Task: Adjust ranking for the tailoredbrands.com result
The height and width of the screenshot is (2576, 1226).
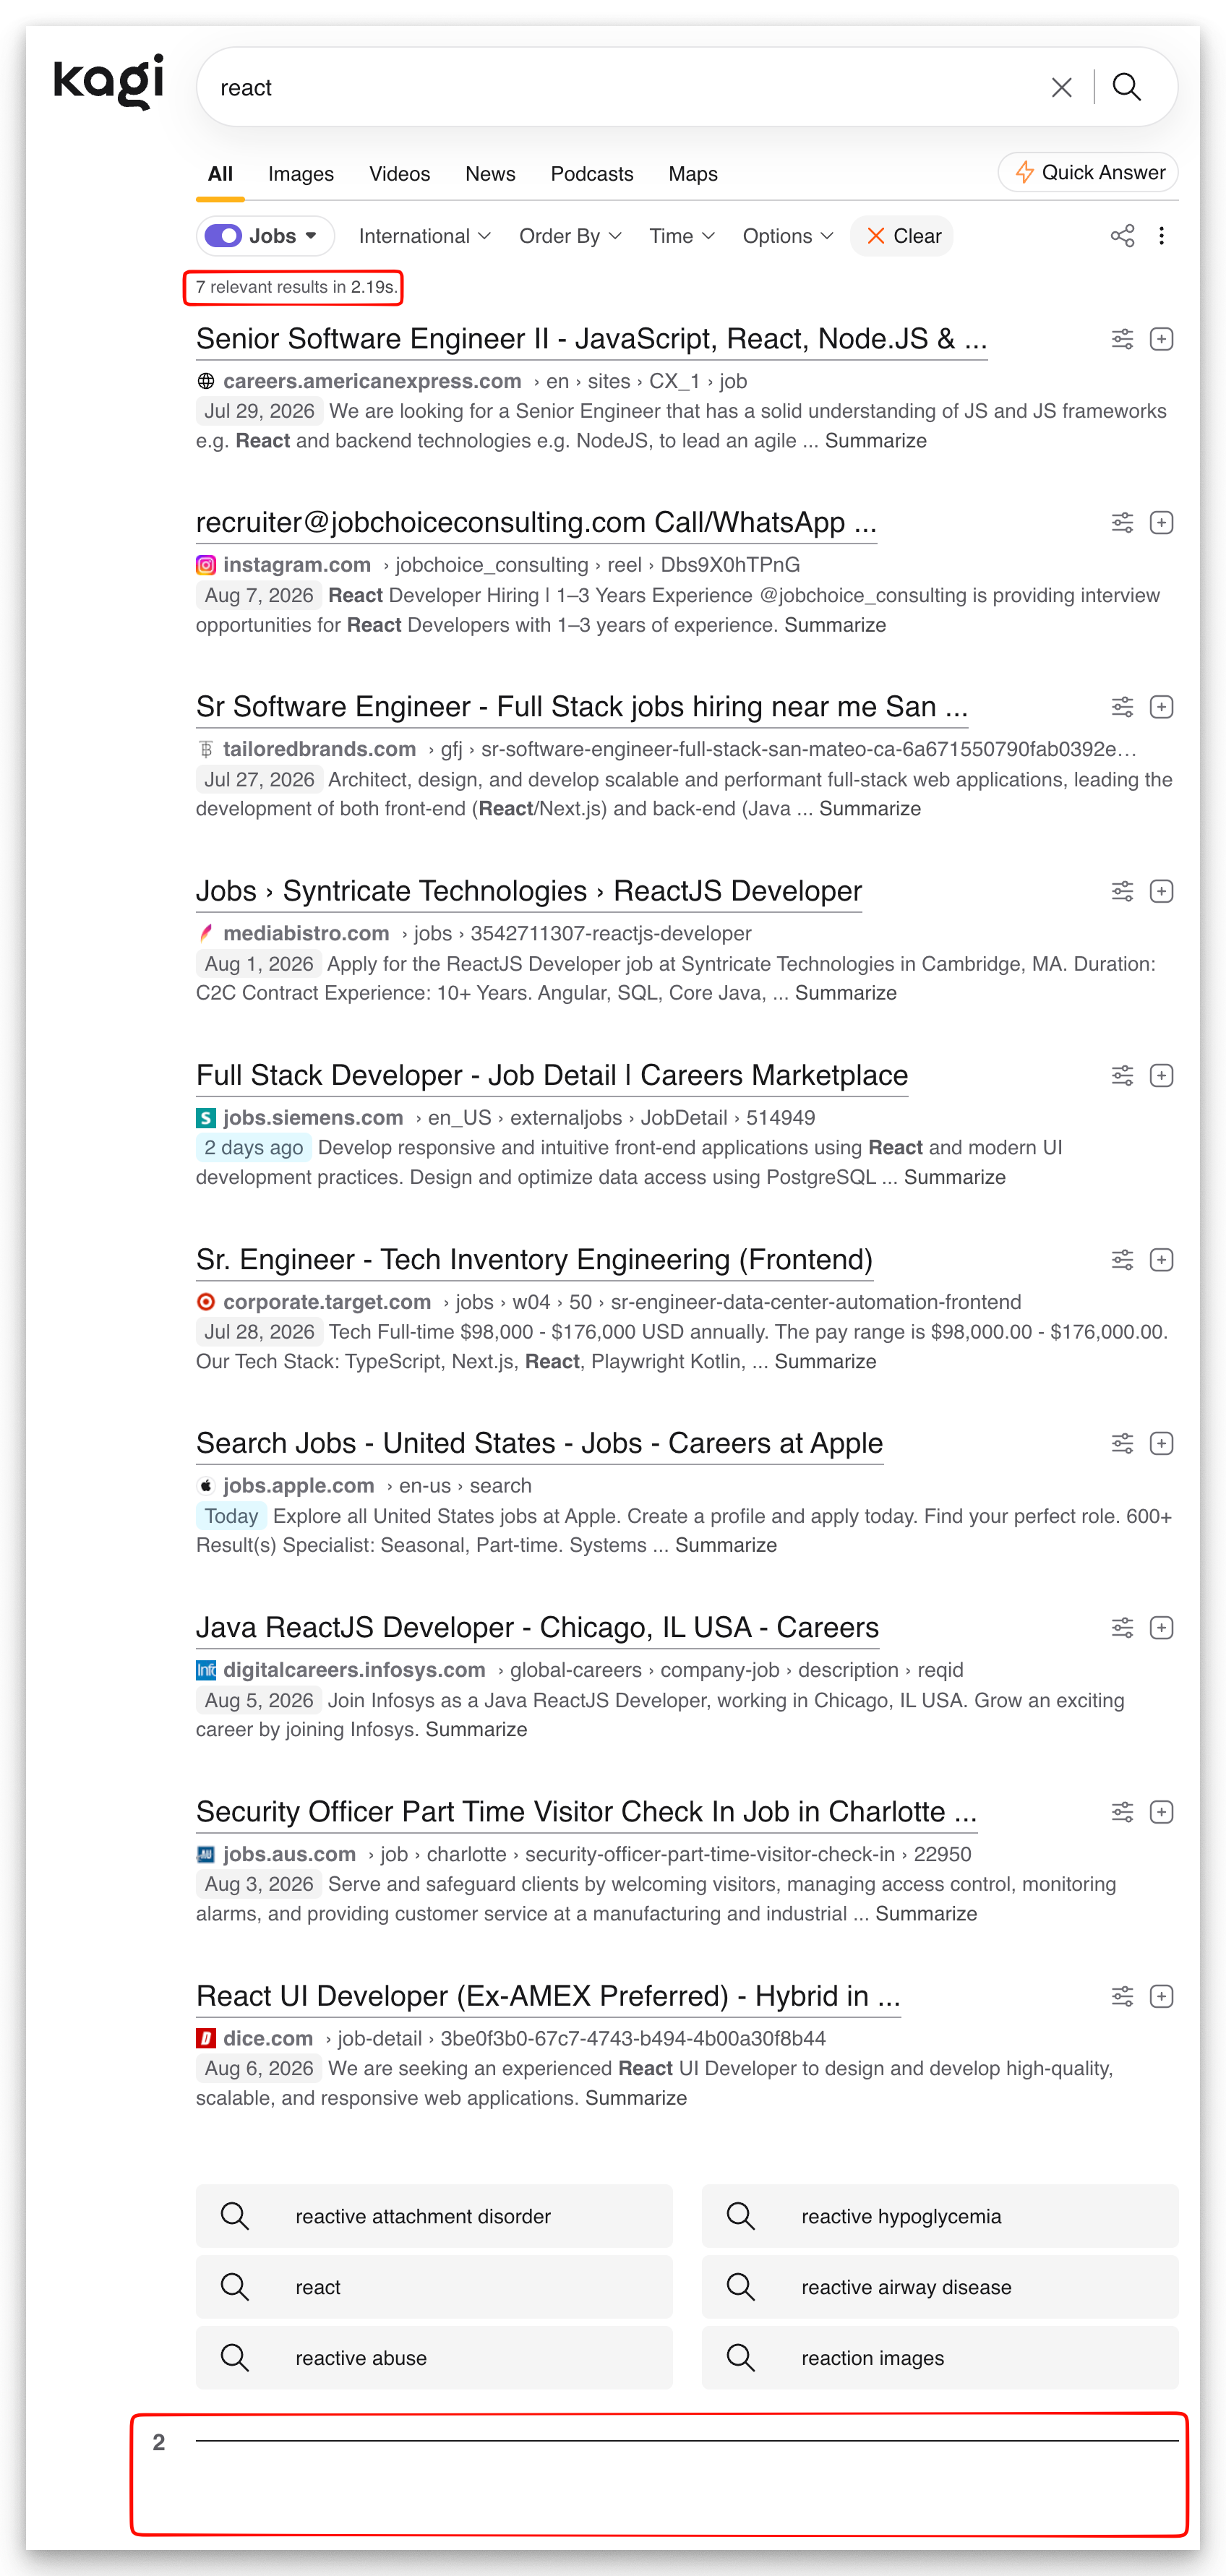Action: pyautogui.click(x=1122, y=707)
